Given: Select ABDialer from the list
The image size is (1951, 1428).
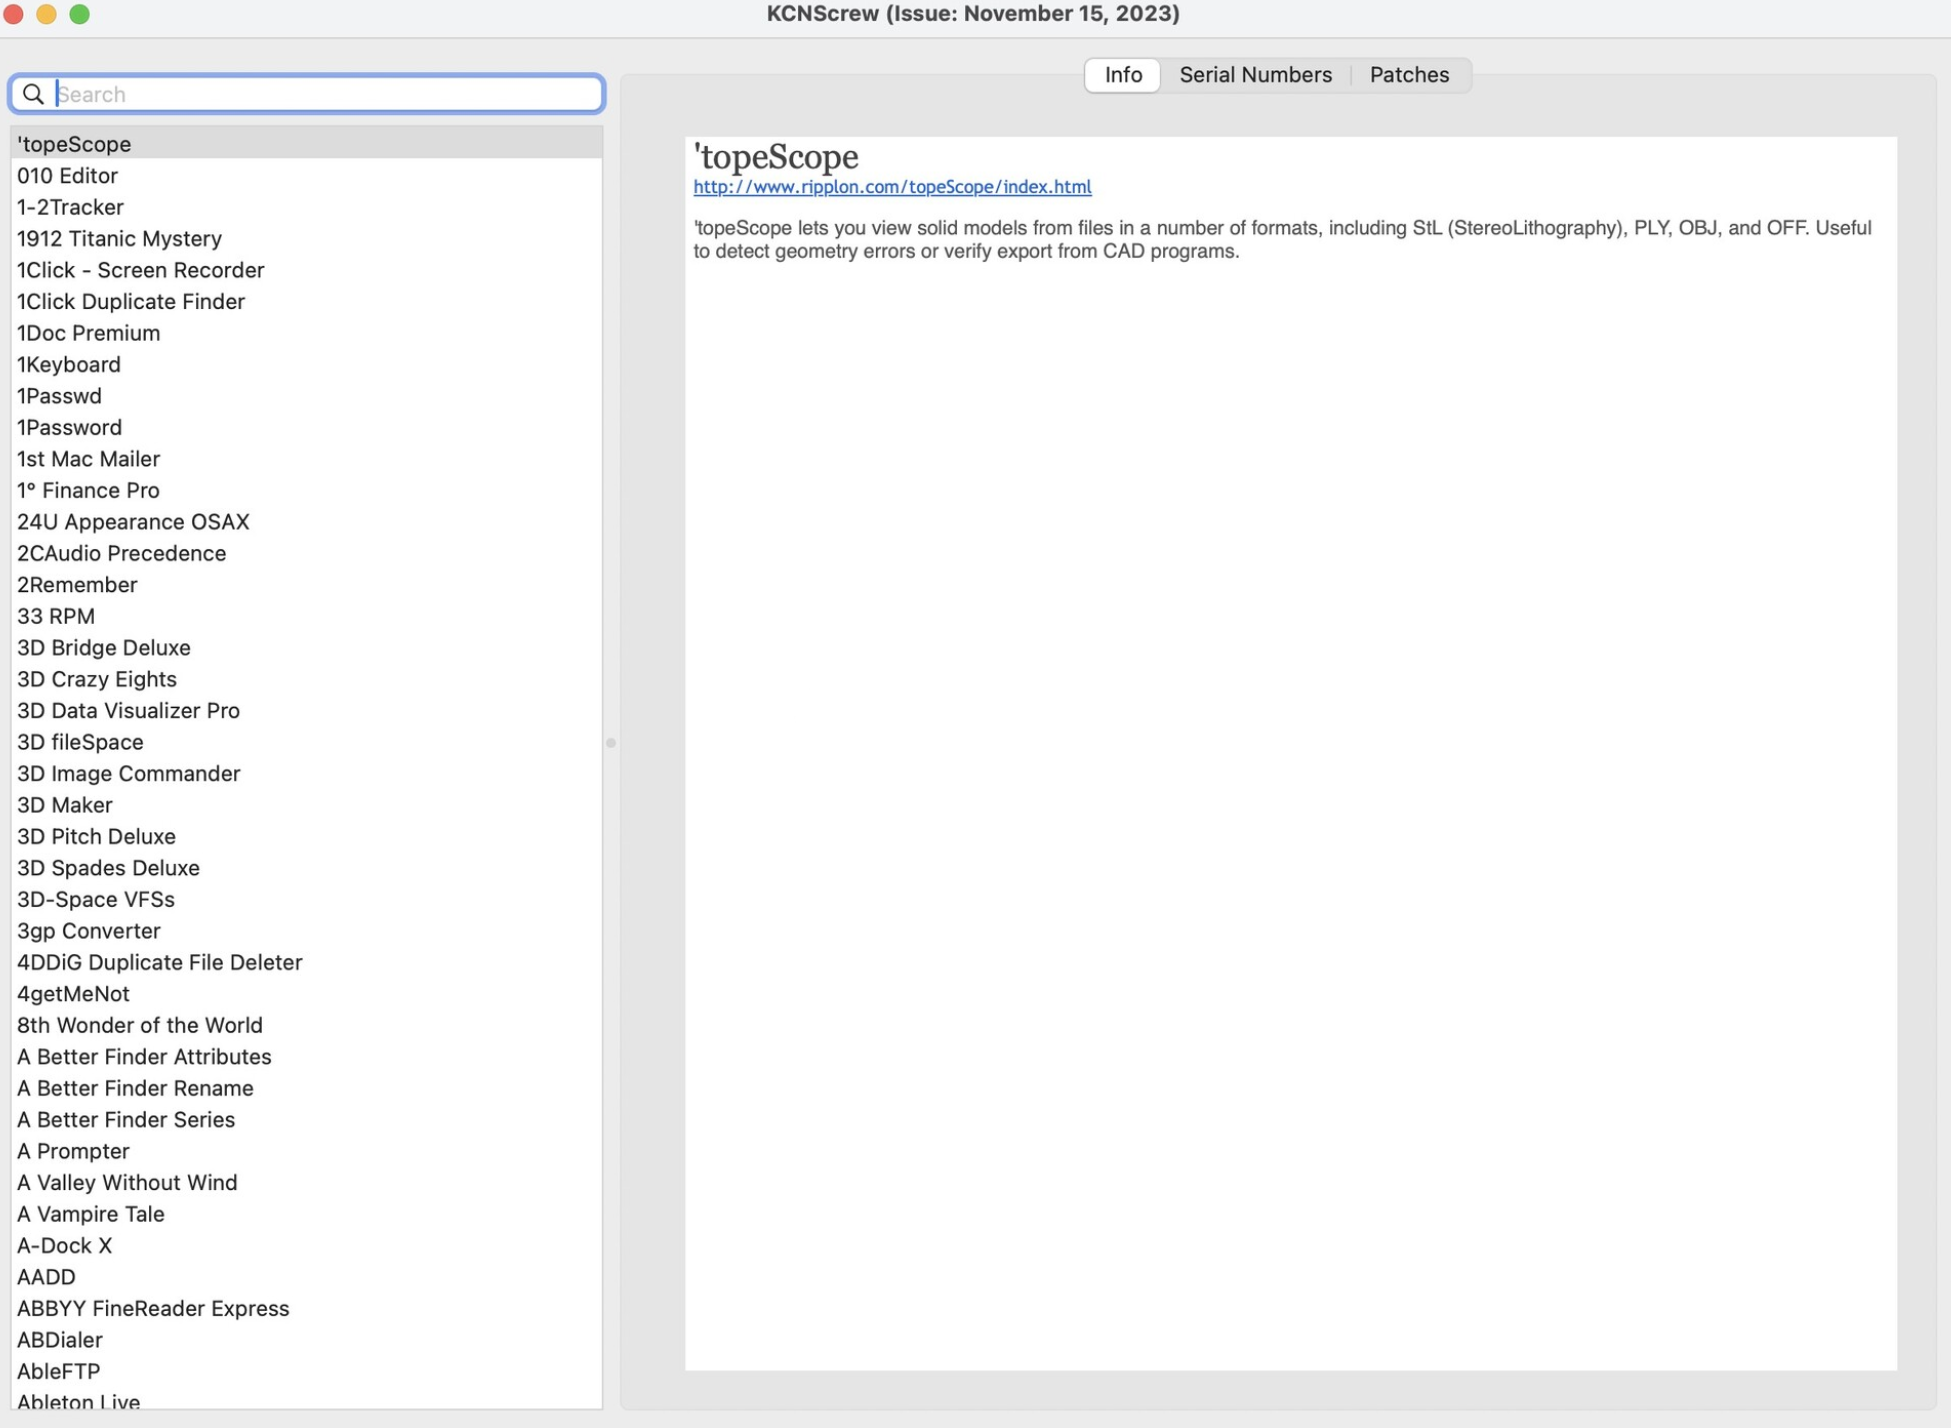Looking at the screenshot, I should 59,1339.
